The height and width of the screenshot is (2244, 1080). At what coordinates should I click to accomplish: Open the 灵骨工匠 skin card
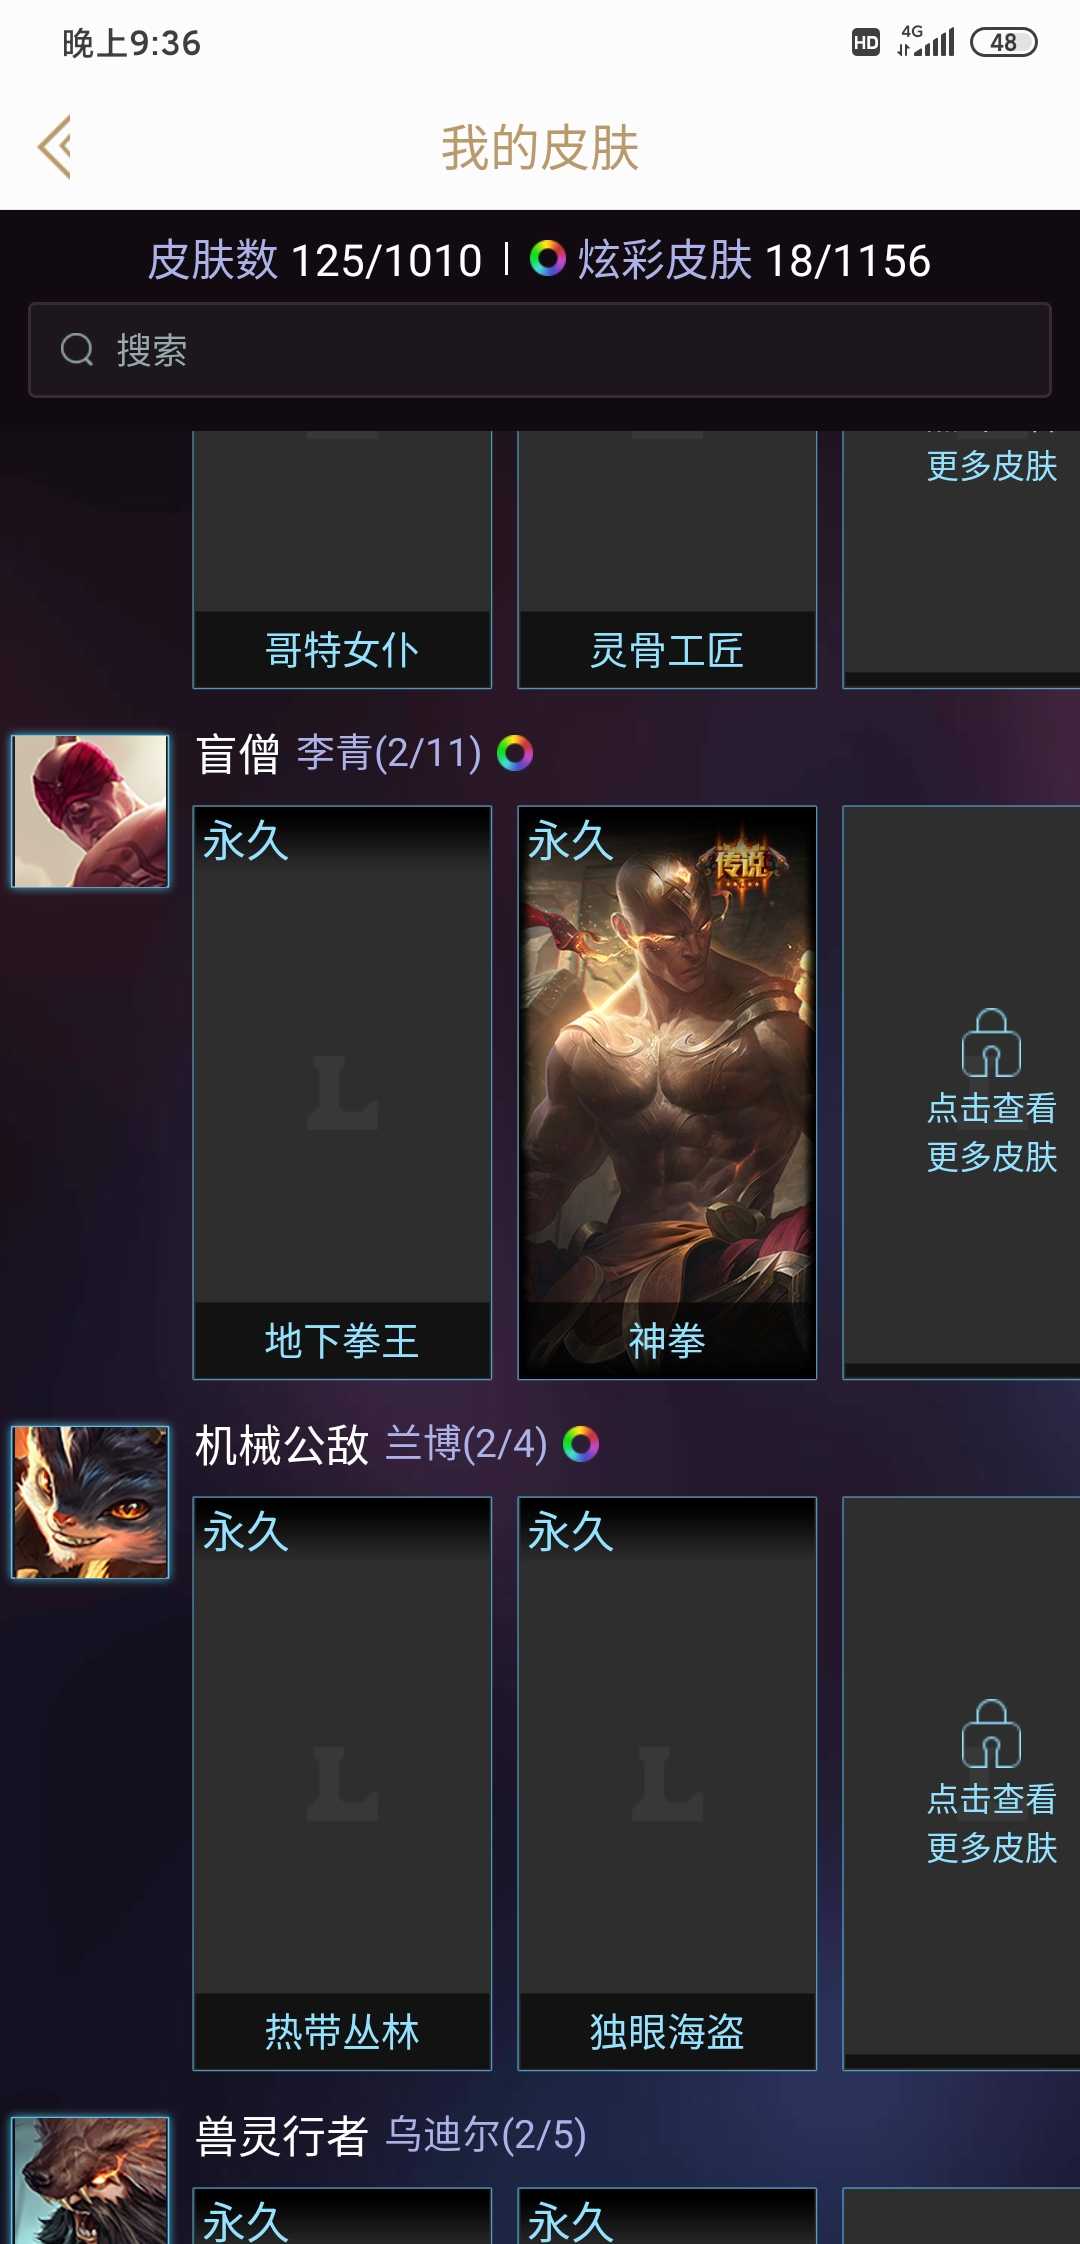point(667,560)
